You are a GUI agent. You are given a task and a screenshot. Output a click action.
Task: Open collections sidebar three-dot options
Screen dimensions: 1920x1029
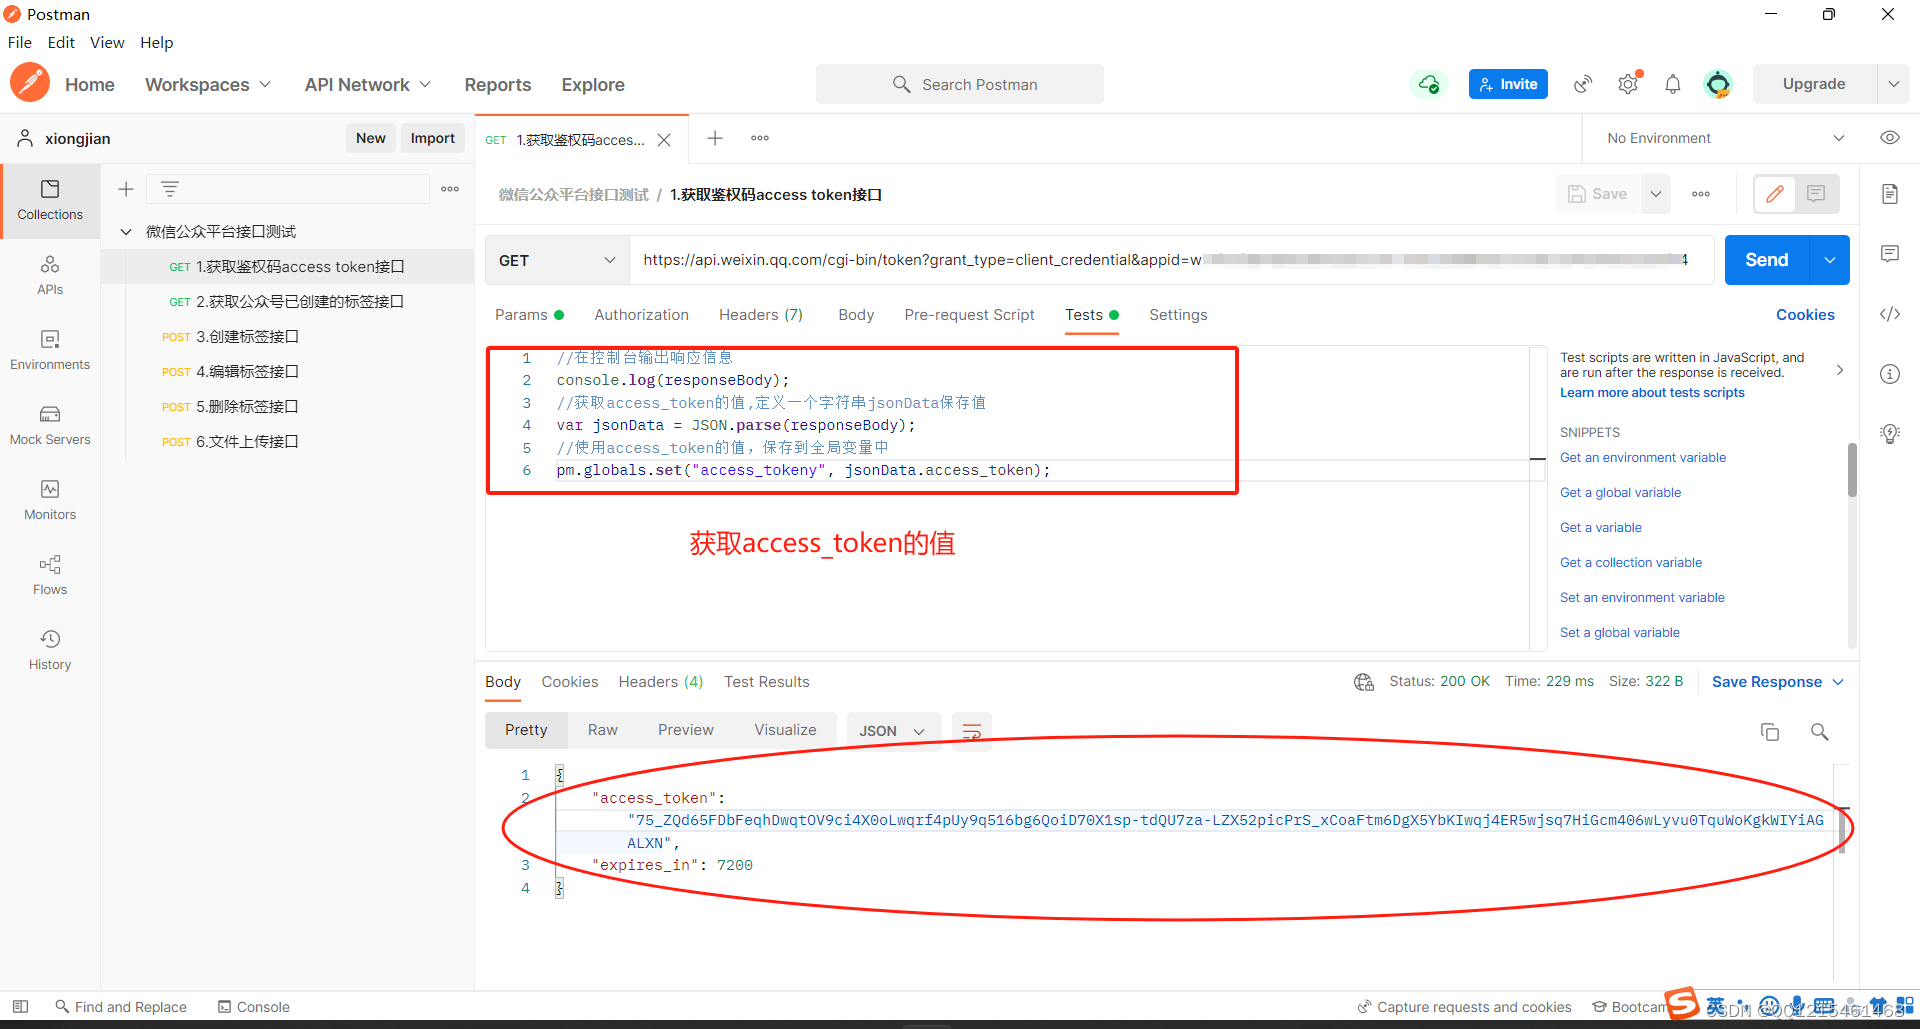tap(450, 188)
